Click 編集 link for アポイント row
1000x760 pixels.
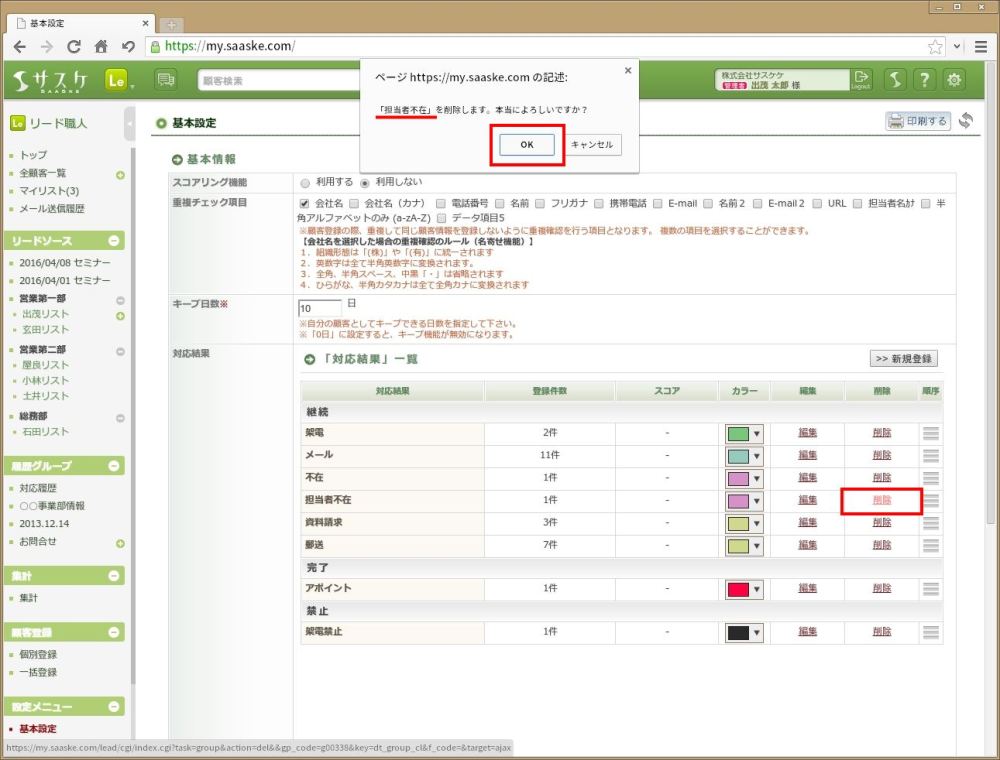(807, 588)
